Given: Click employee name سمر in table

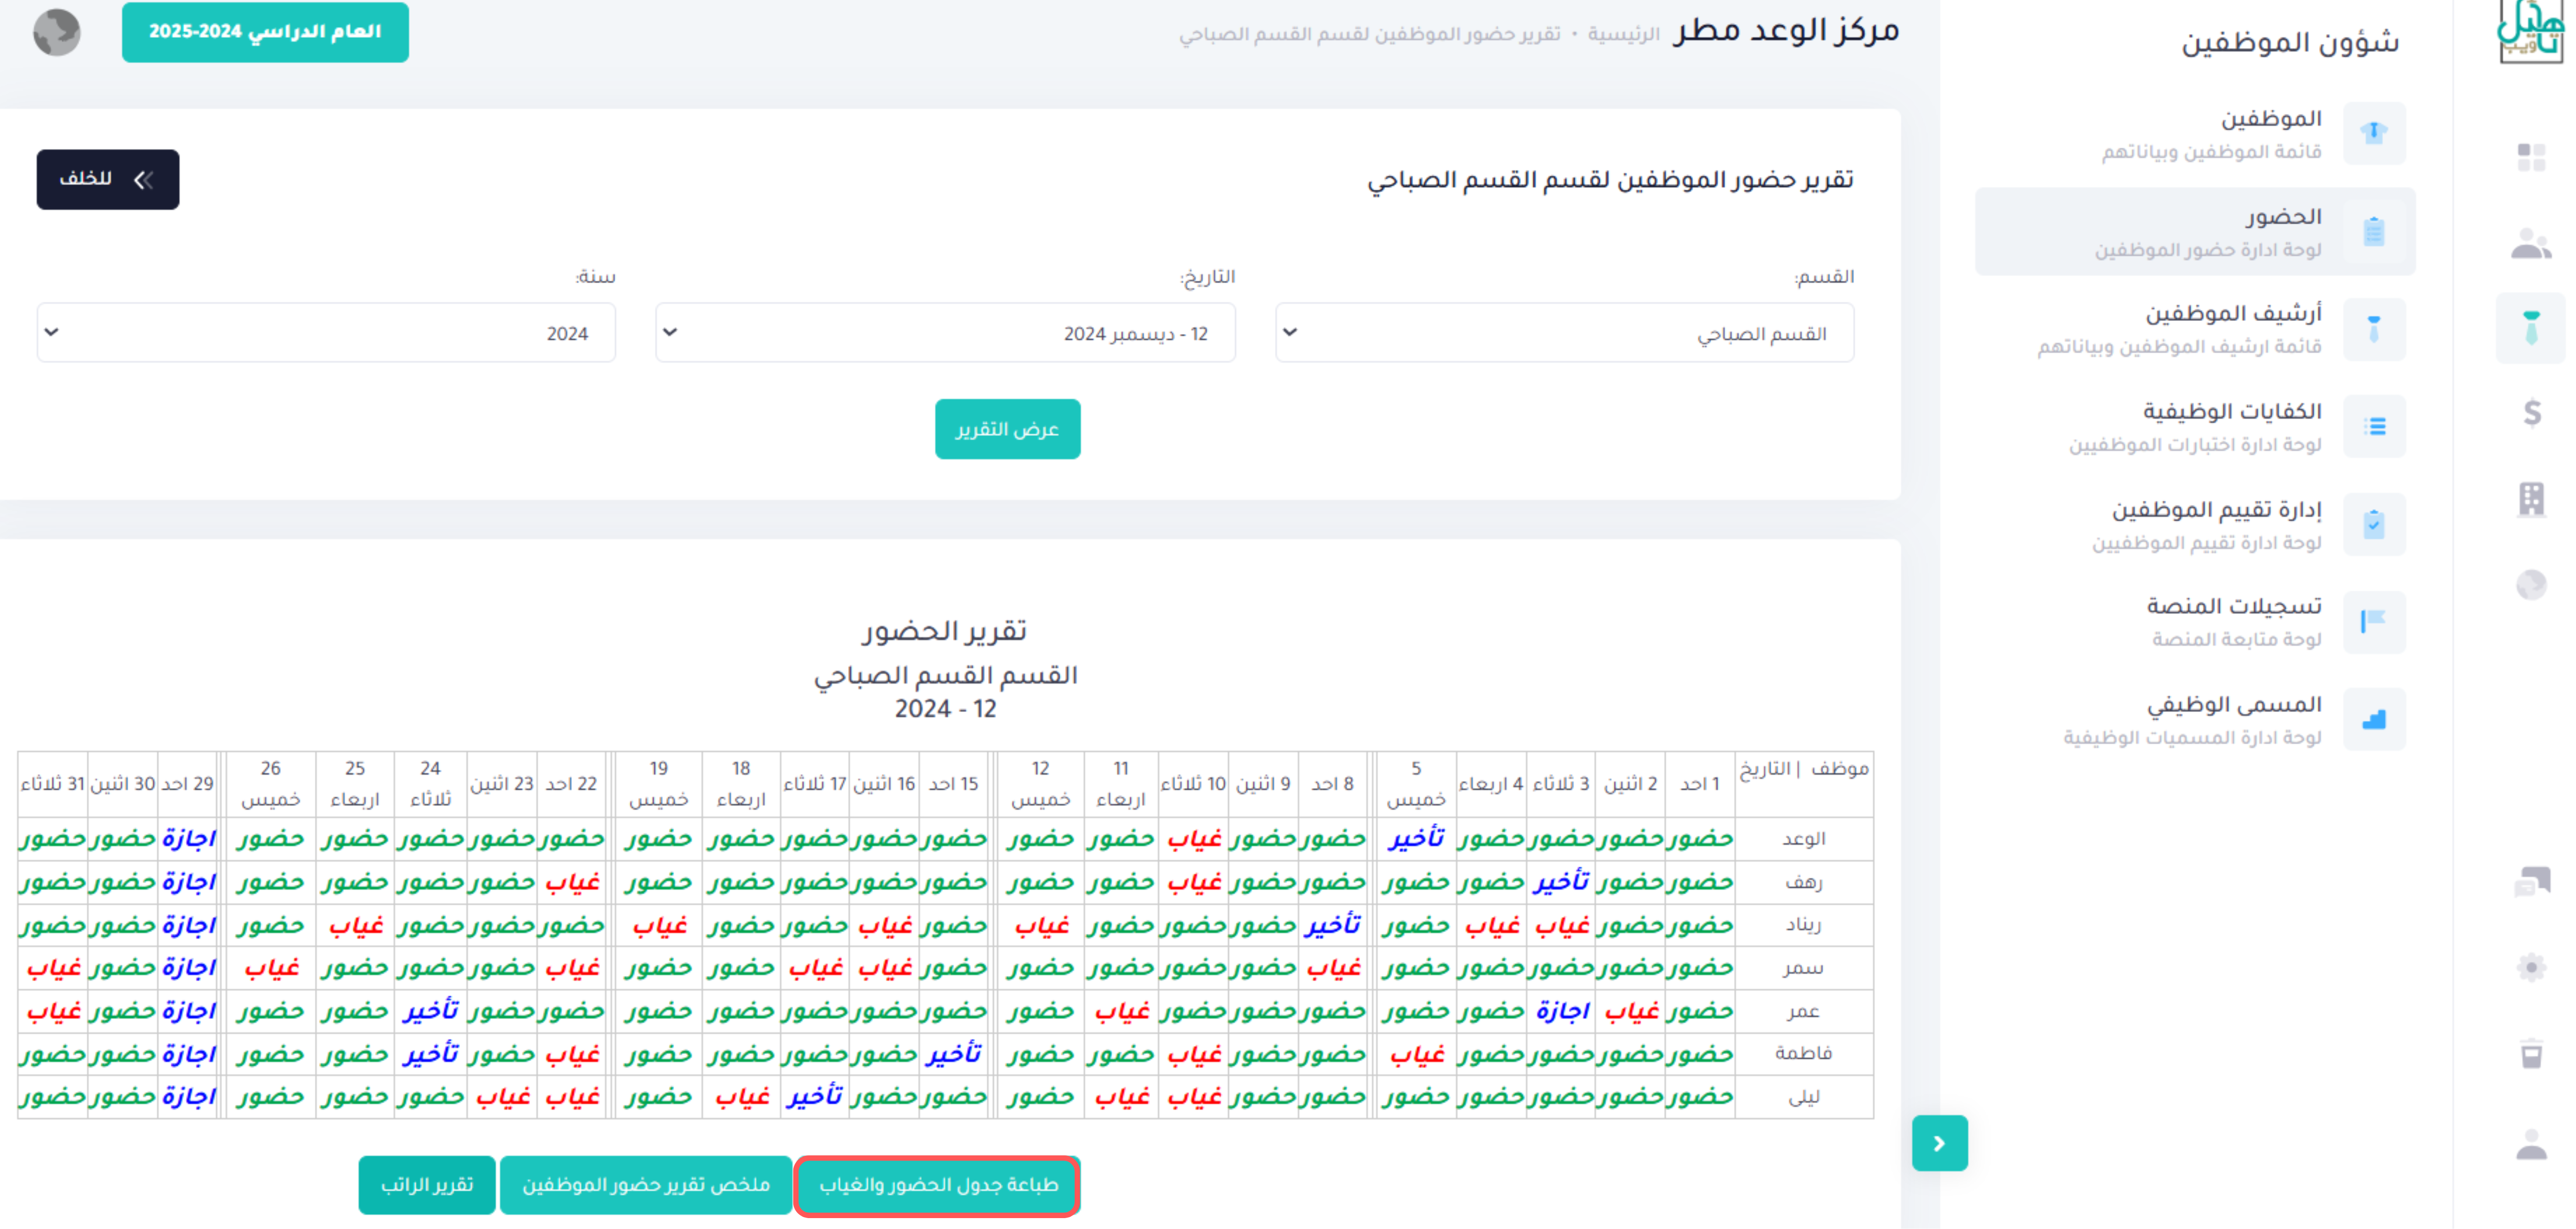Looking at the screenshot, I should tap(1804, 968).
